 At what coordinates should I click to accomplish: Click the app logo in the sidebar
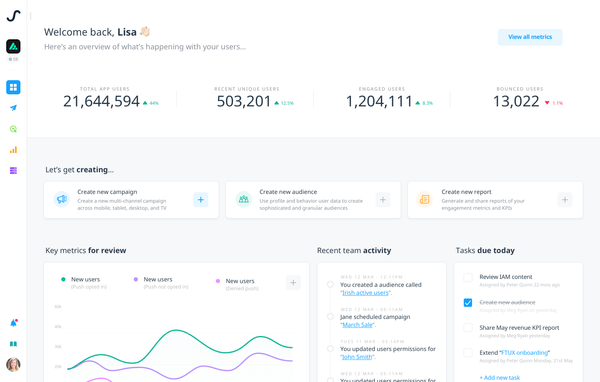(13, 16)
